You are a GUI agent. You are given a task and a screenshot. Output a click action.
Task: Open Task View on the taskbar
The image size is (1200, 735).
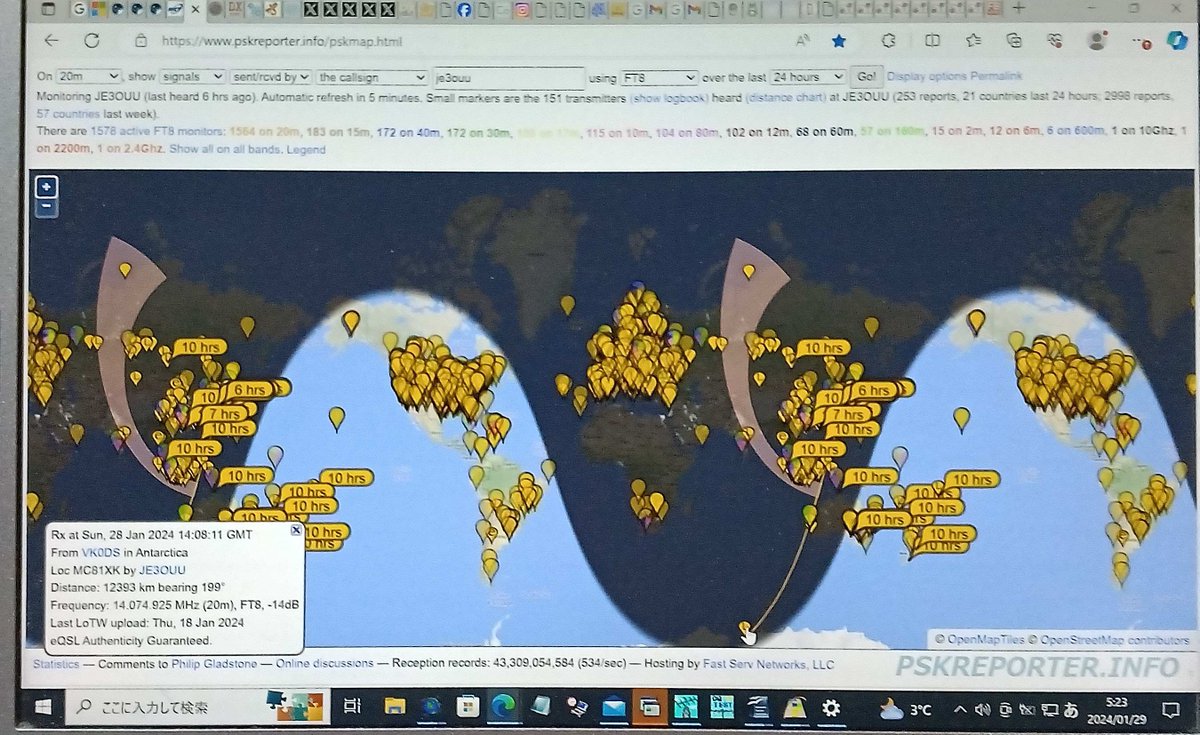352,707
